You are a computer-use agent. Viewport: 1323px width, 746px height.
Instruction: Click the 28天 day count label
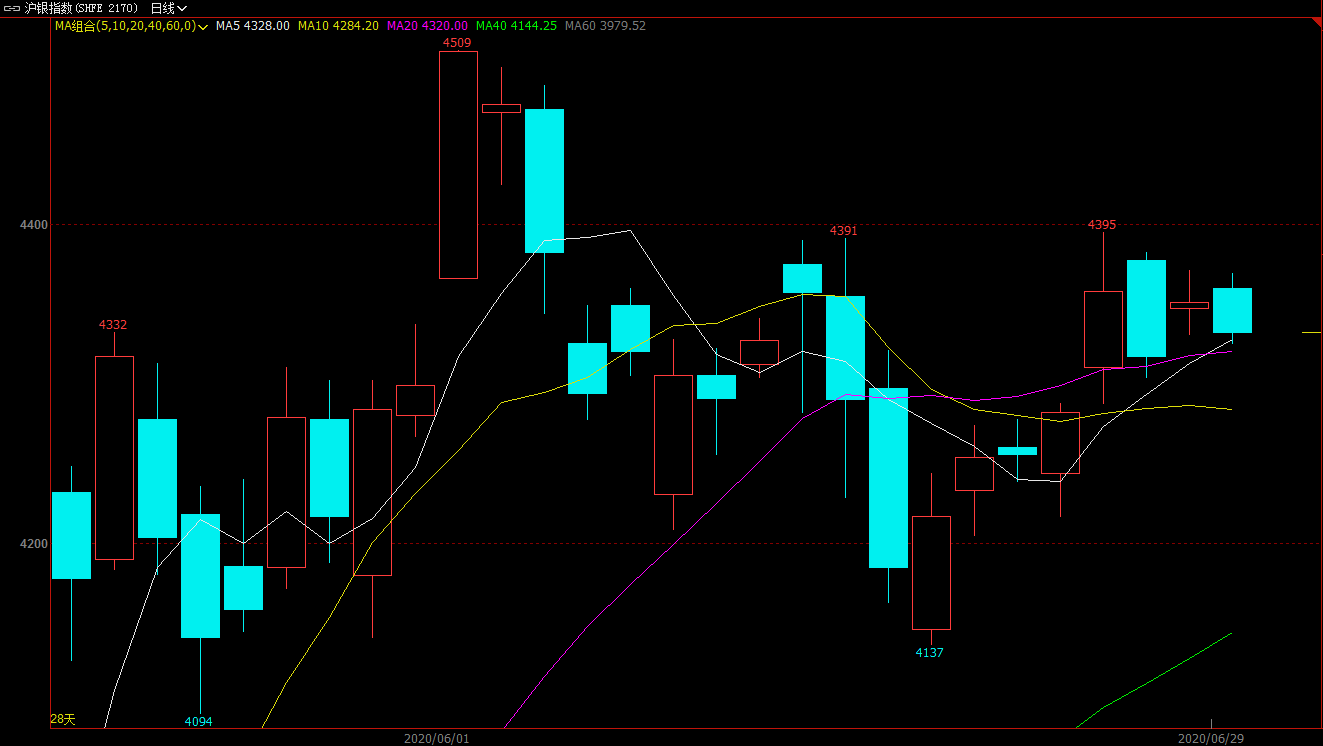(63, 719)
